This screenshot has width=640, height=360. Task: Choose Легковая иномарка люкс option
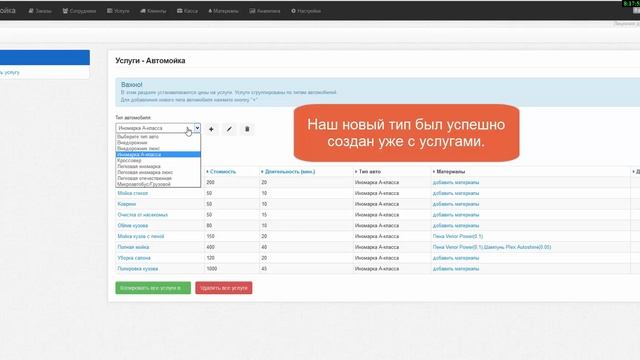(158, 172)
